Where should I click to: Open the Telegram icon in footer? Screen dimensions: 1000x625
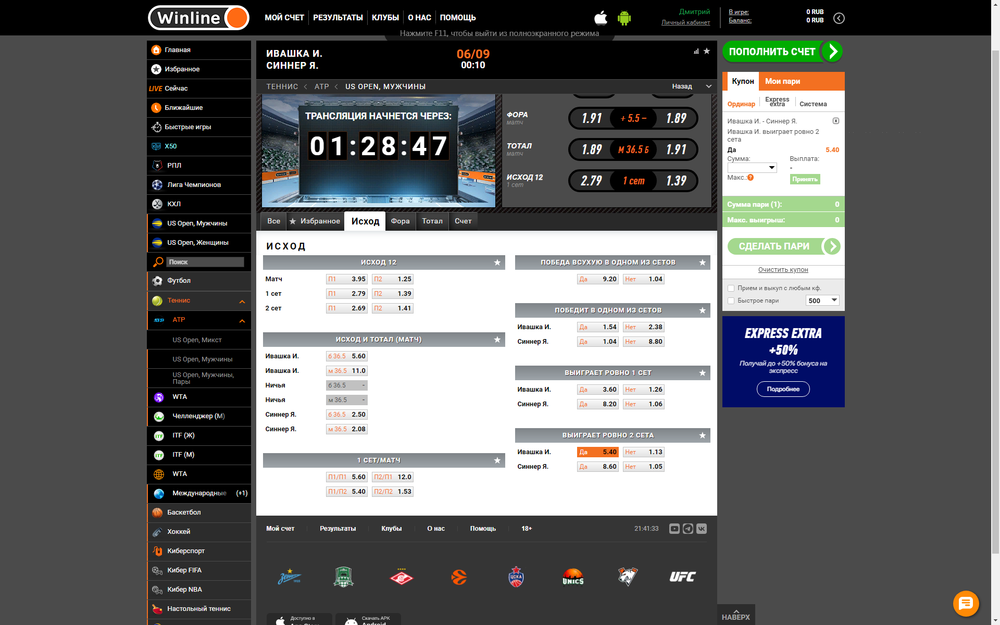(x=688, y=529)
